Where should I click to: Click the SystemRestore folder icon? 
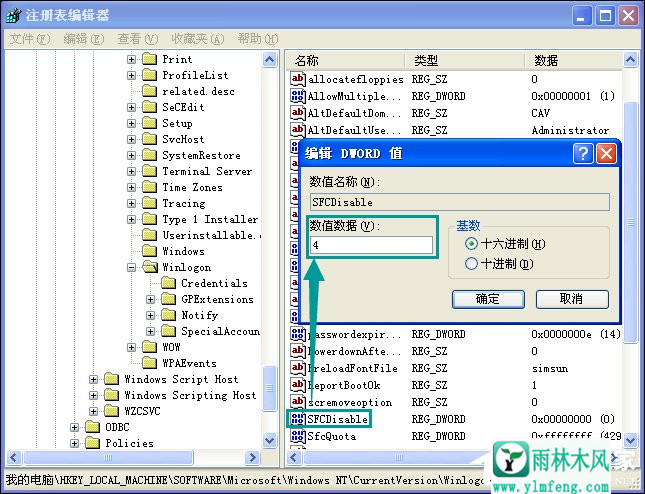point(149,155)
